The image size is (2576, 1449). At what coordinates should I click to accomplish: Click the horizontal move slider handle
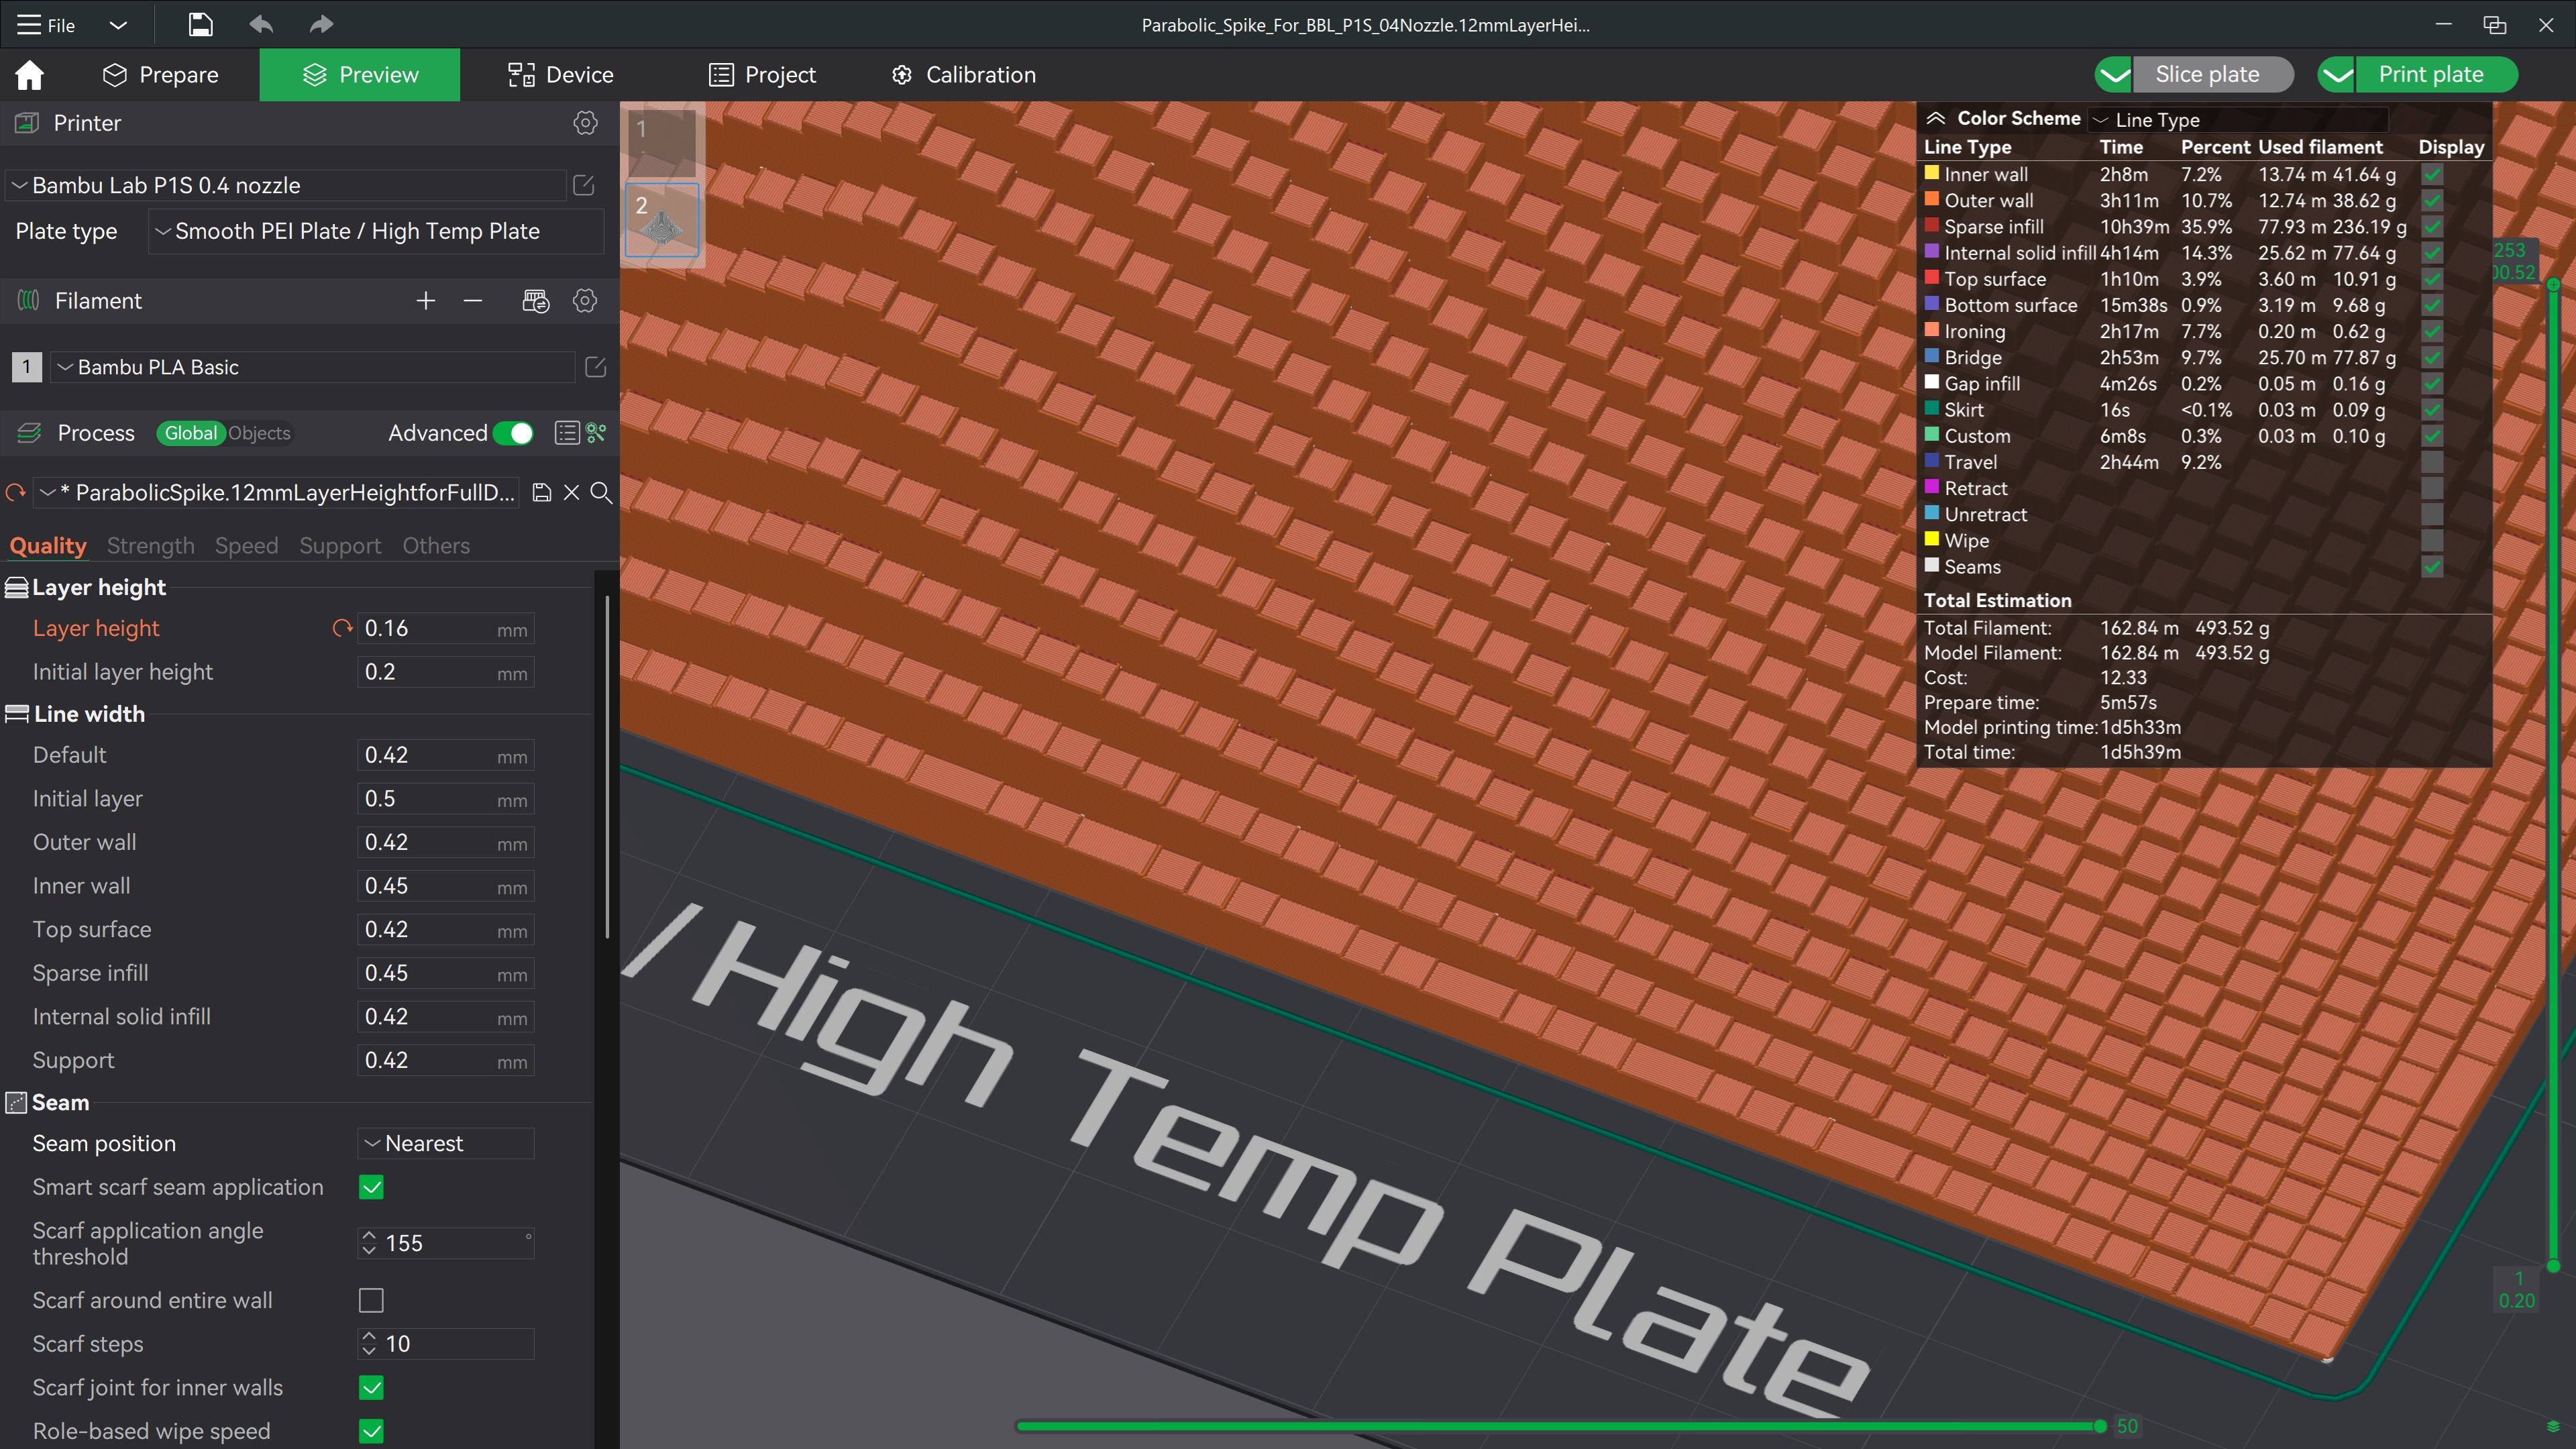[x=2099, y=1426]
